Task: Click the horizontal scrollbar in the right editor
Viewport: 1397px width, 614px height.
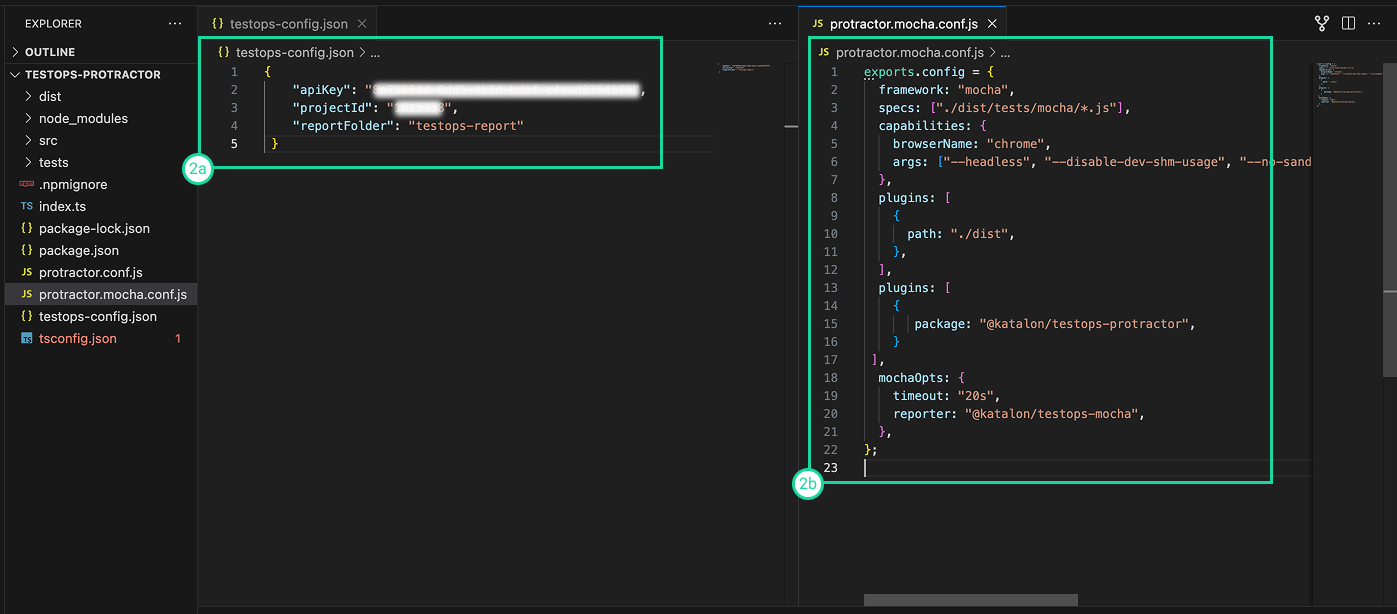Action: pos(970,600)
